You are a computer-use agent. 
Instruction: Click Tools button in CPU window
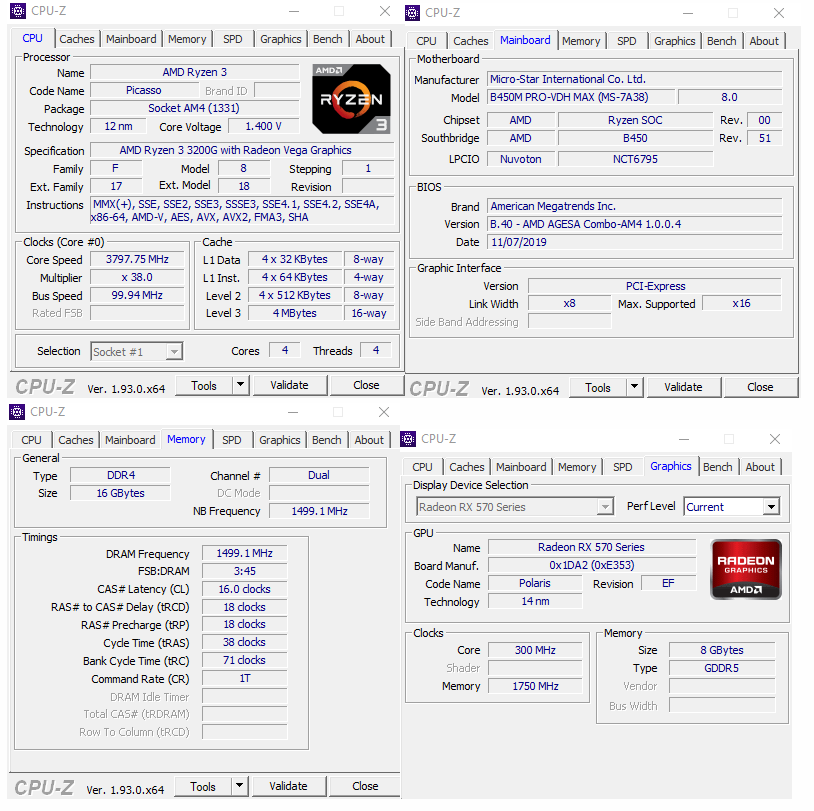(x=204, y=385)
